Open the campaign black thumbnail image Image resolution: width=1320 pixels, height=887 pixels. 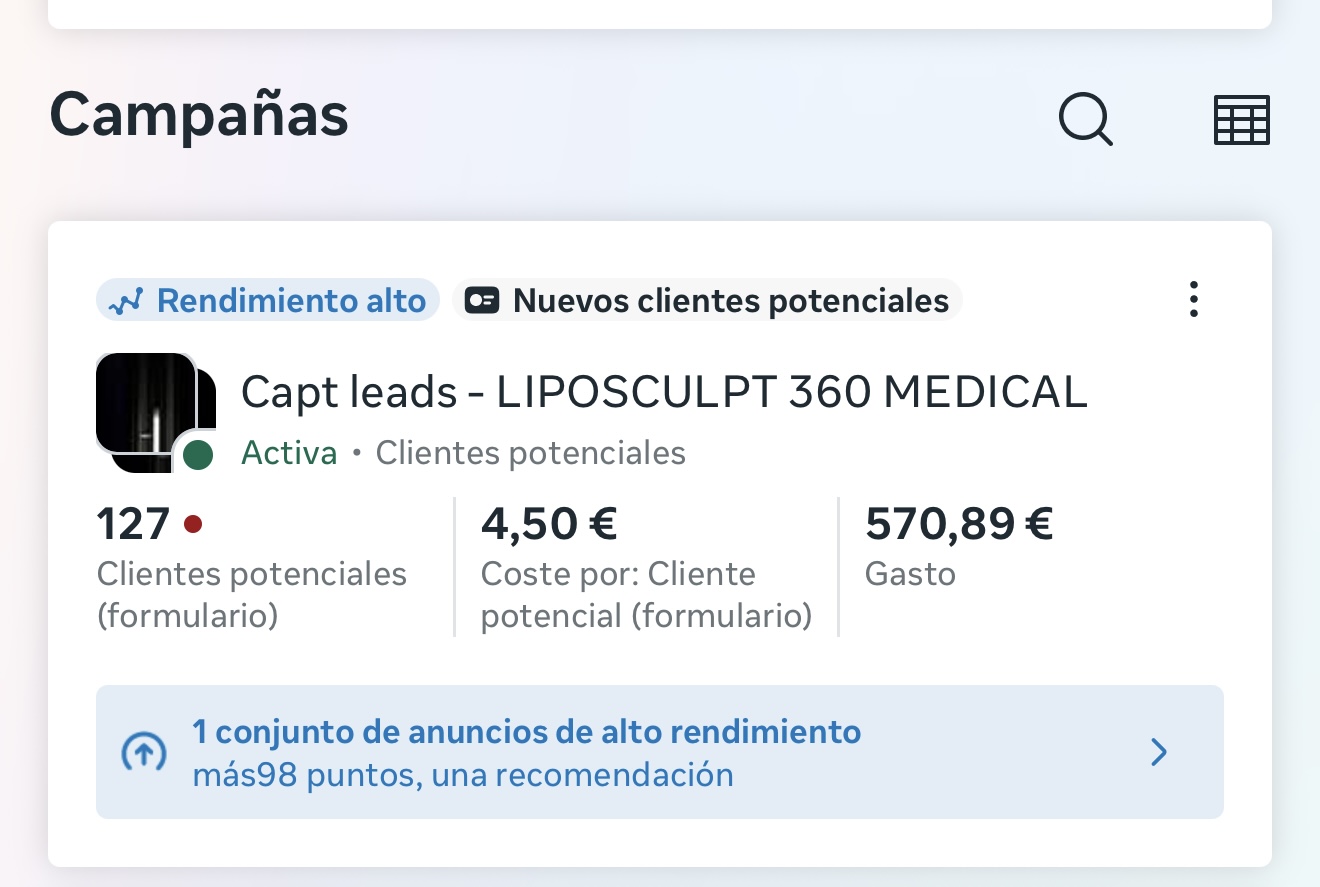(156, 412)
